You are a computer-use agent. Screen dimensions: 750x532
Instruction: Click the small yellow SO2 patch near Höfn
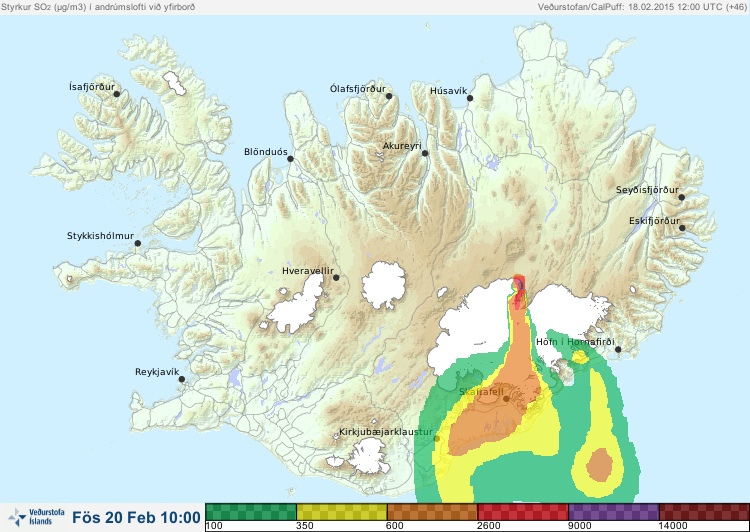click(580, 357)
